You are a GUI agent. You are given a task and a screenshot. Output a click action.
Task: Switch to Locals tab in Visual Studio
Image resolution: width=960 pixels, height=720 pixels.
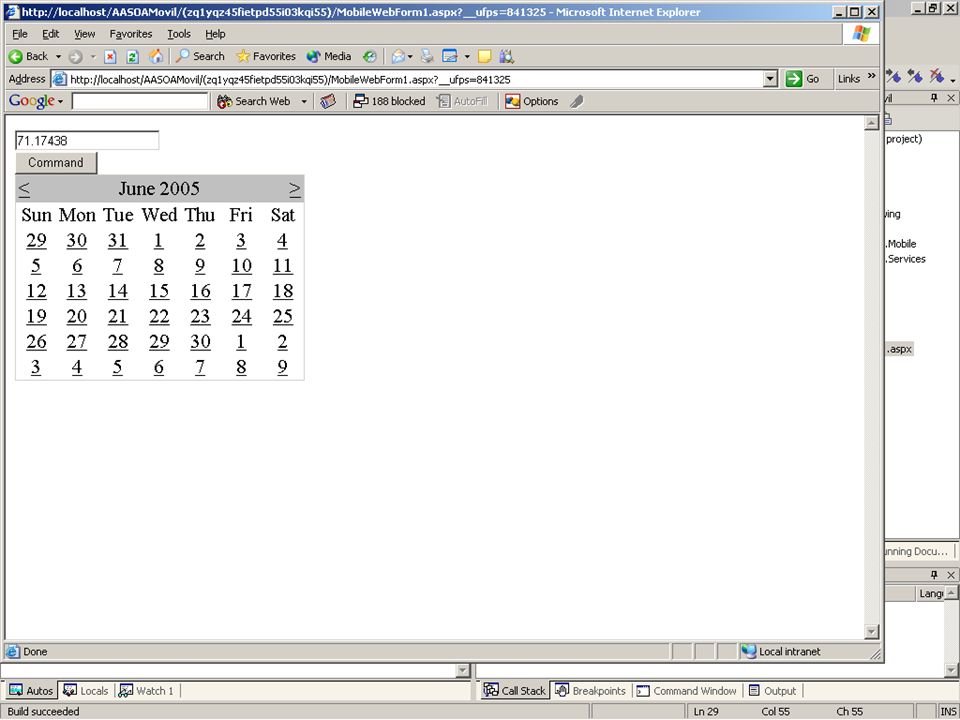(x=86, y=691)
